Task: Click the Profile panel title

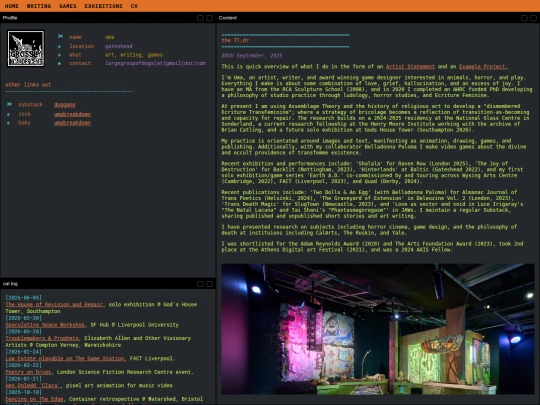Action: [10, 18]
